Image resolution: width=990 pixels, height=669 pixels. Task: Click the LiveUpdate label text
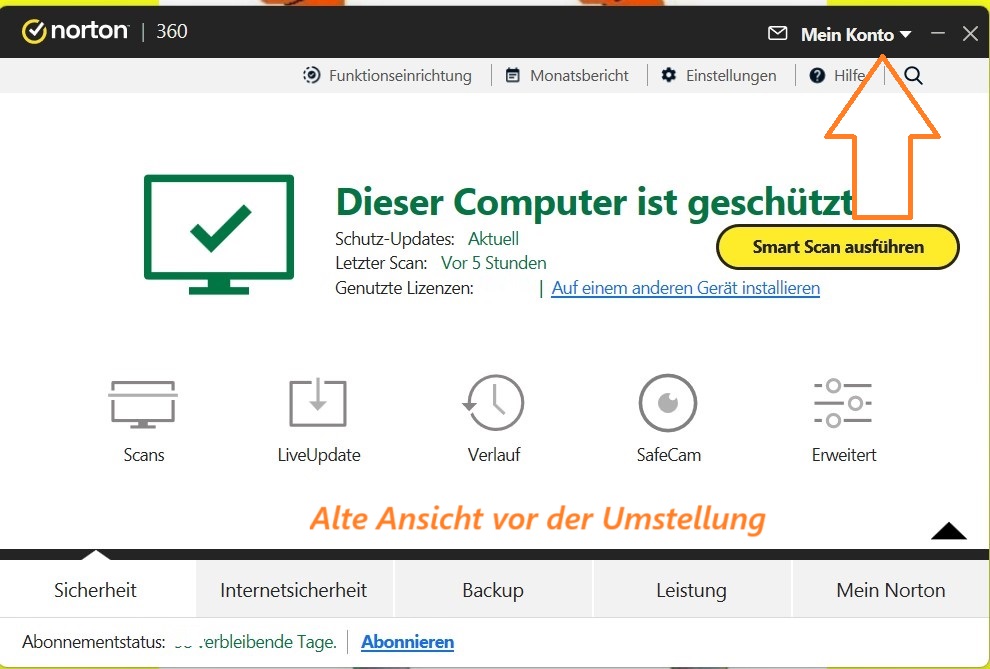[x=319, y=454]
